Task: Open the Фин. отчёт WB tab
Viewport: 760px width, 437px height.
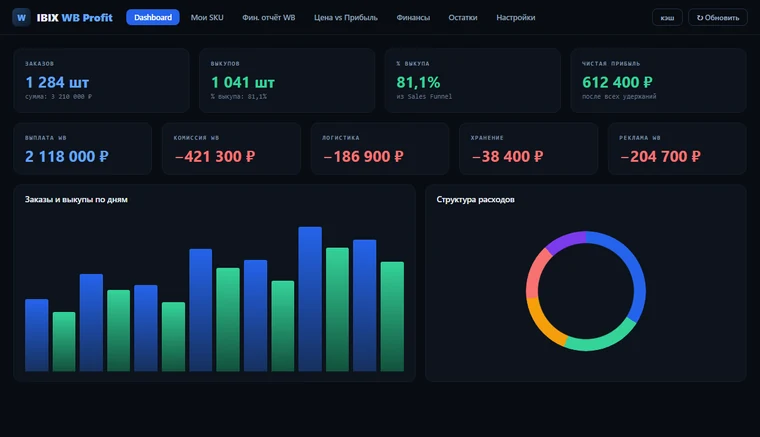Action: 269,17
